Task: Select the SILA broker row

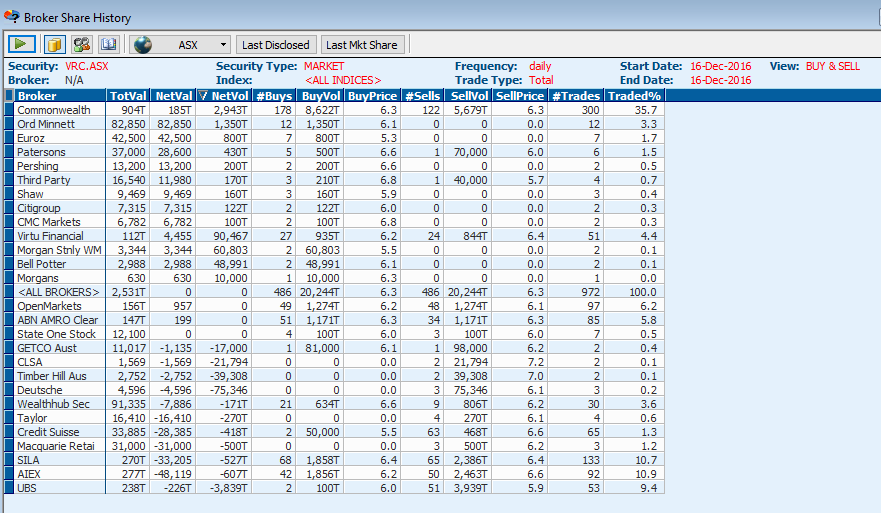Action: point(335,460)
